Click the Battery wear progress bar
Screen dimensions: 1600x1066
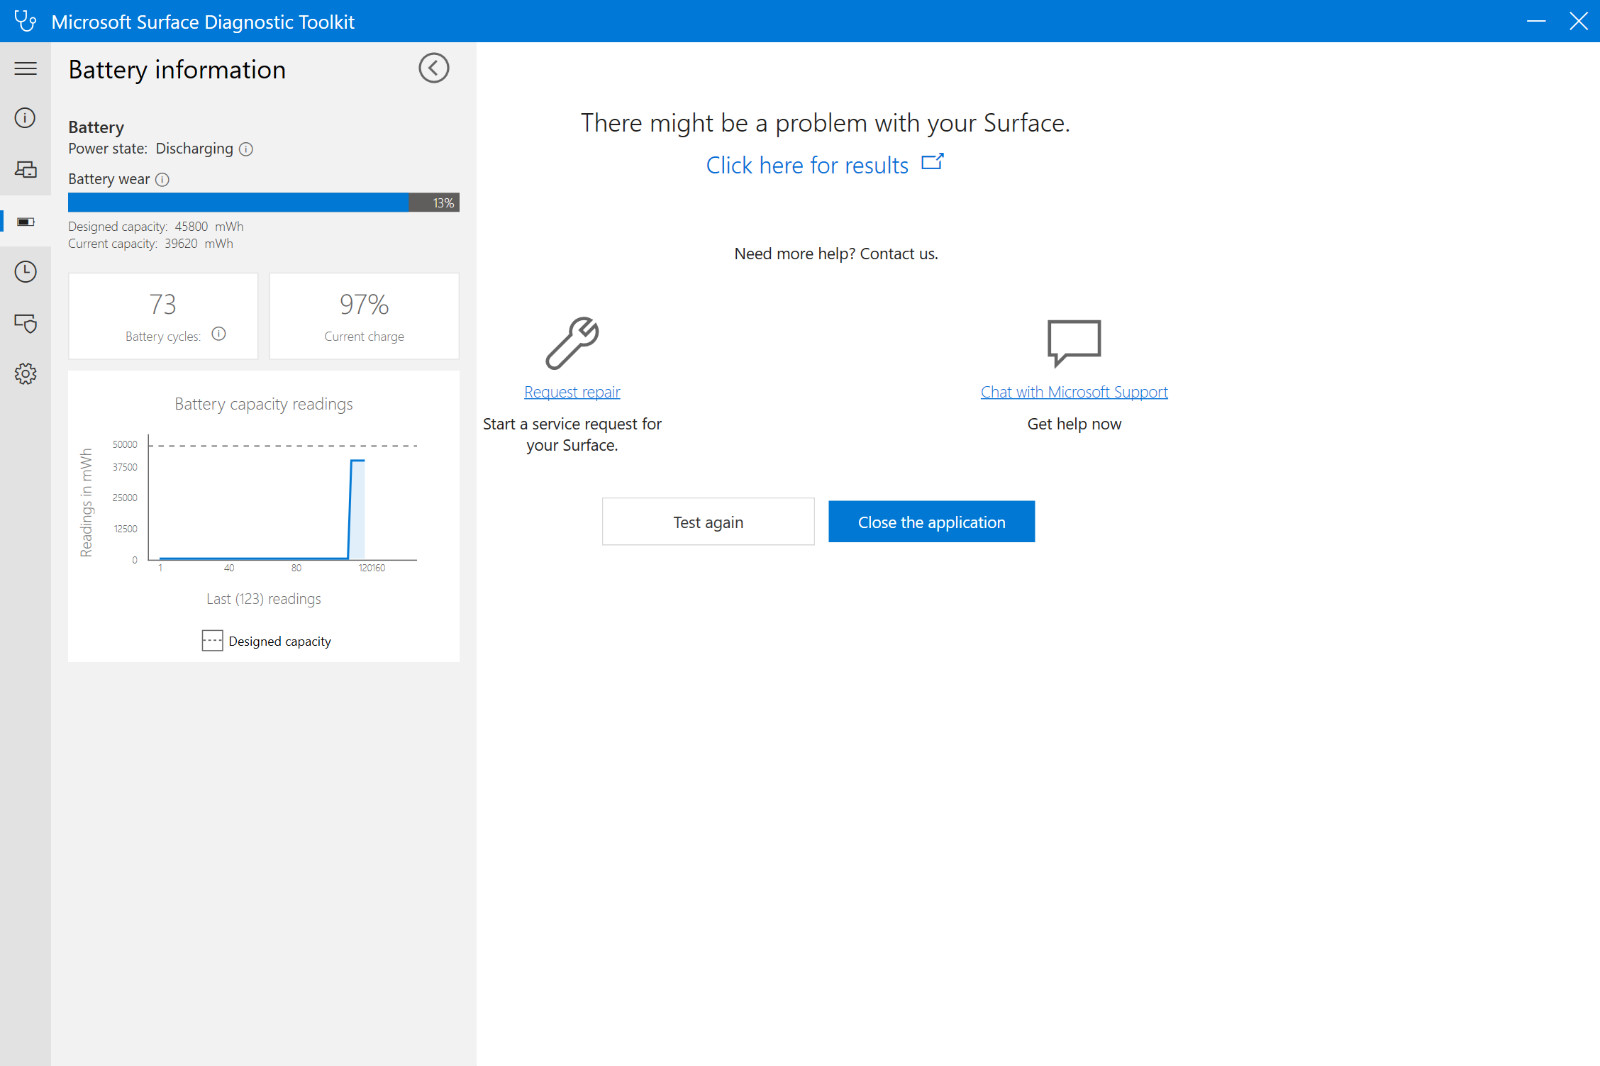[x=263, y=203]
